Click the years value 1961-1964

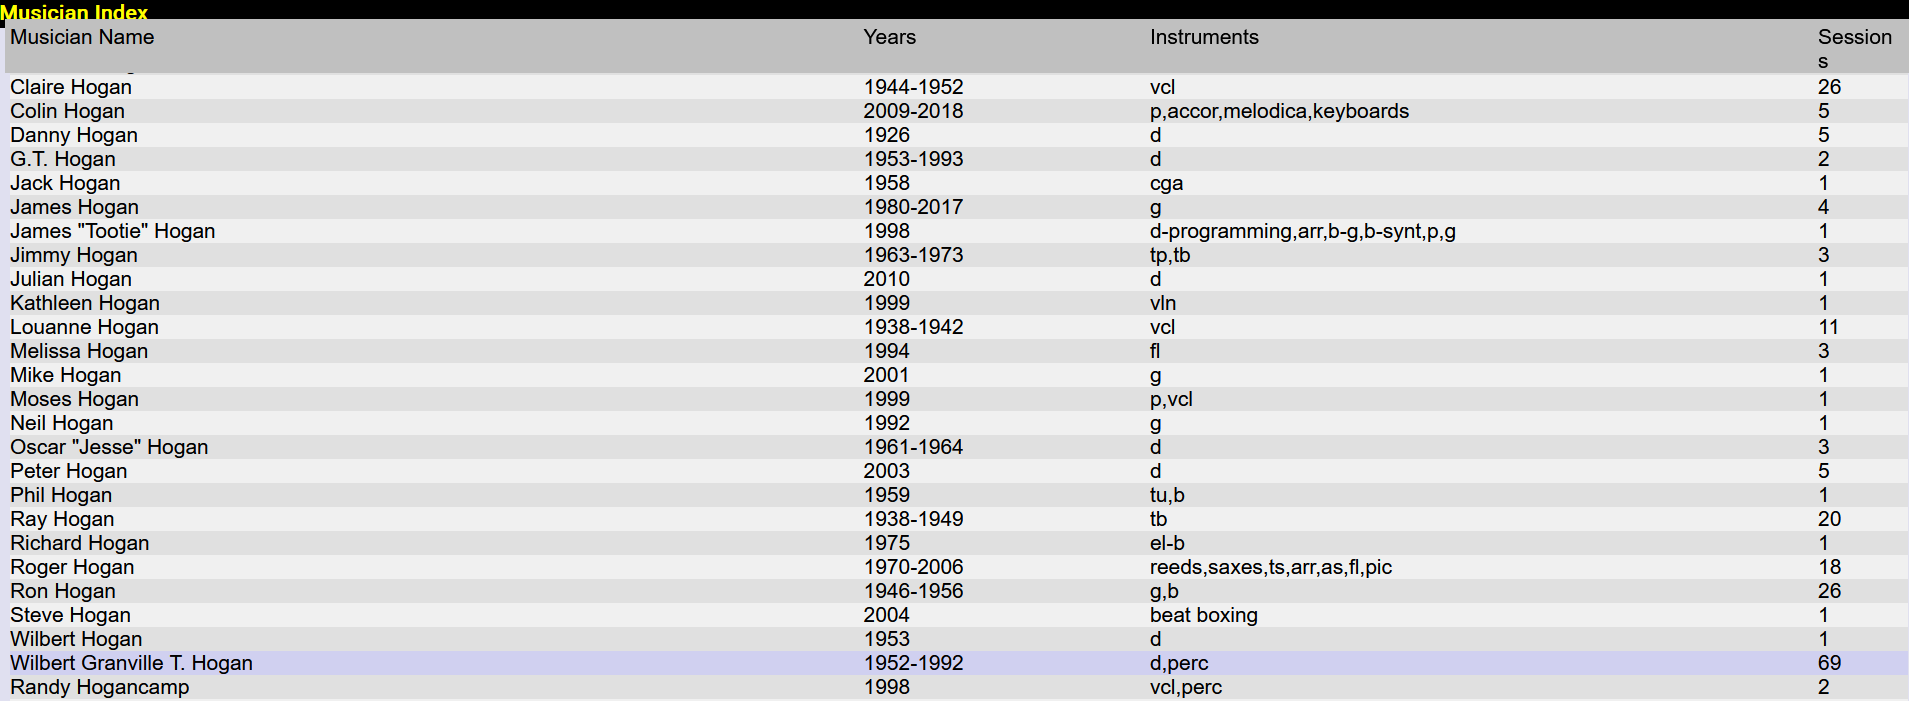[x=913, y=447]
